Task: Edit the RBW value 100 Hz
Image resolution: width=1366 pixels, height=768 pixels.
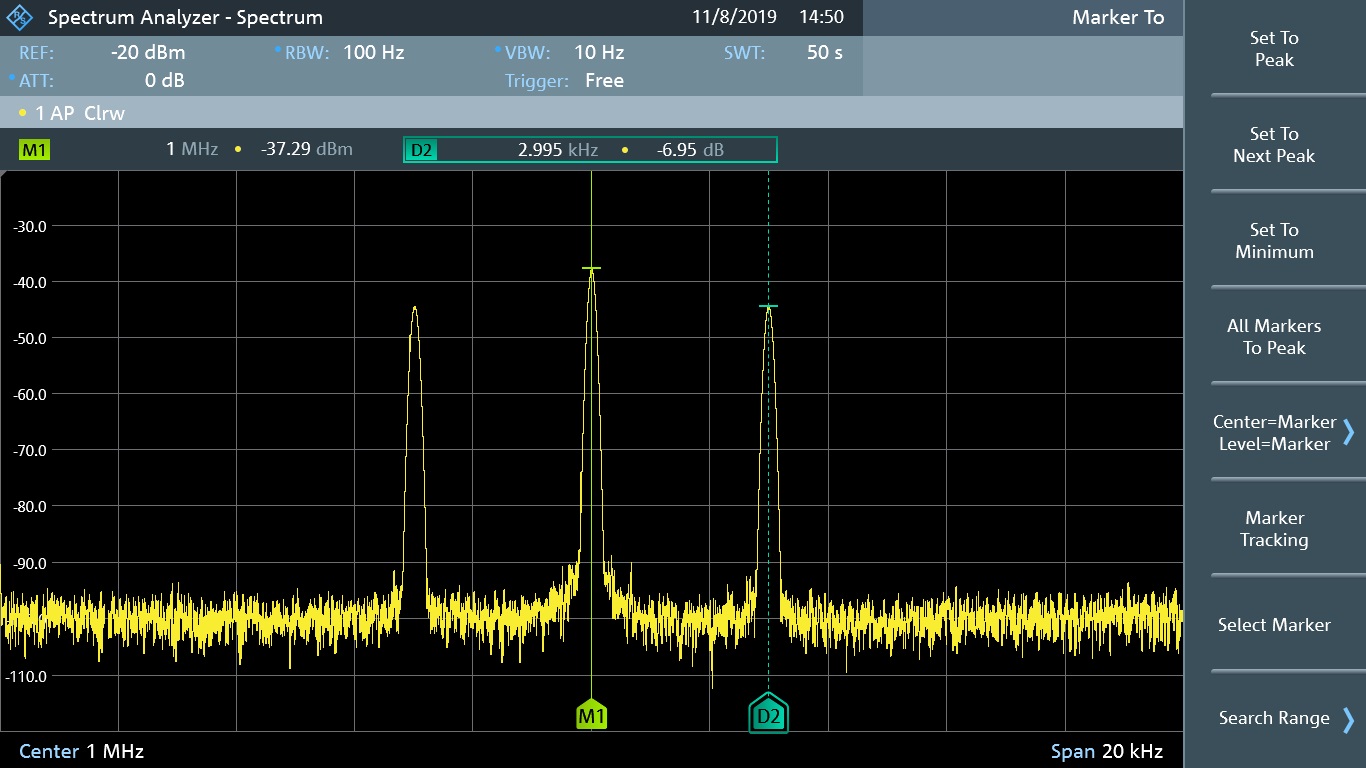Action: point(373,52)
